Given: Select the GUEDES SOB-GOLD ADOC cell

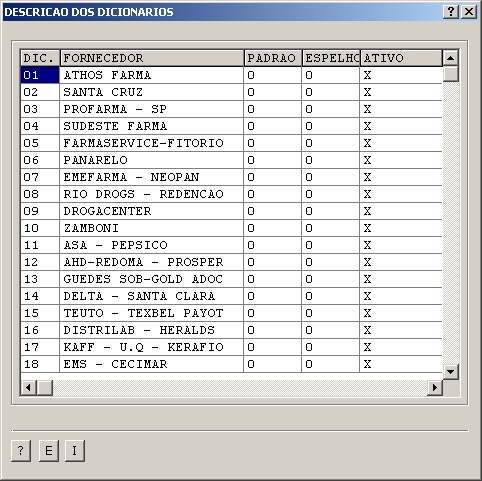Looking at the screenshot, I should point(152,279).
